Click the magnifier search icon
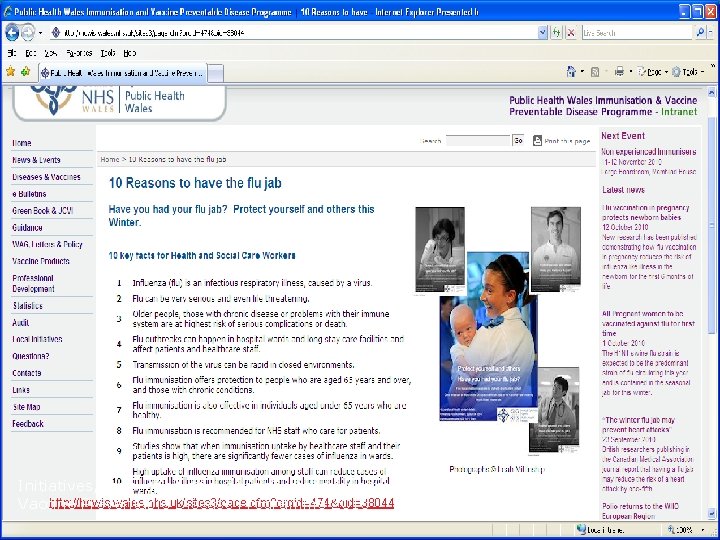720x540 pixels. 700,33
